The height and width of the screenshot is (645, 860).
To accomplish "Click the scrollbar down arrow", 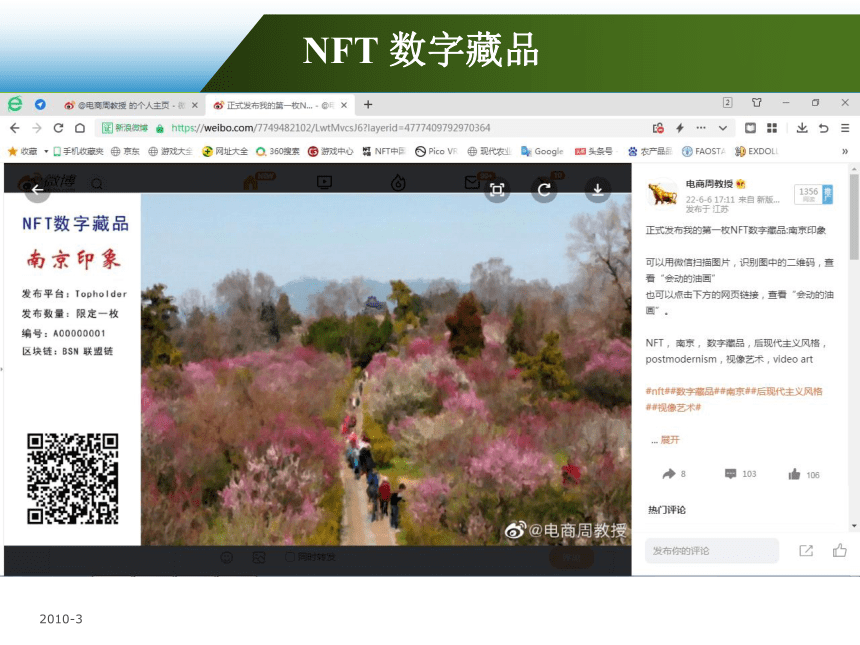I will click(x=854, y=526).
